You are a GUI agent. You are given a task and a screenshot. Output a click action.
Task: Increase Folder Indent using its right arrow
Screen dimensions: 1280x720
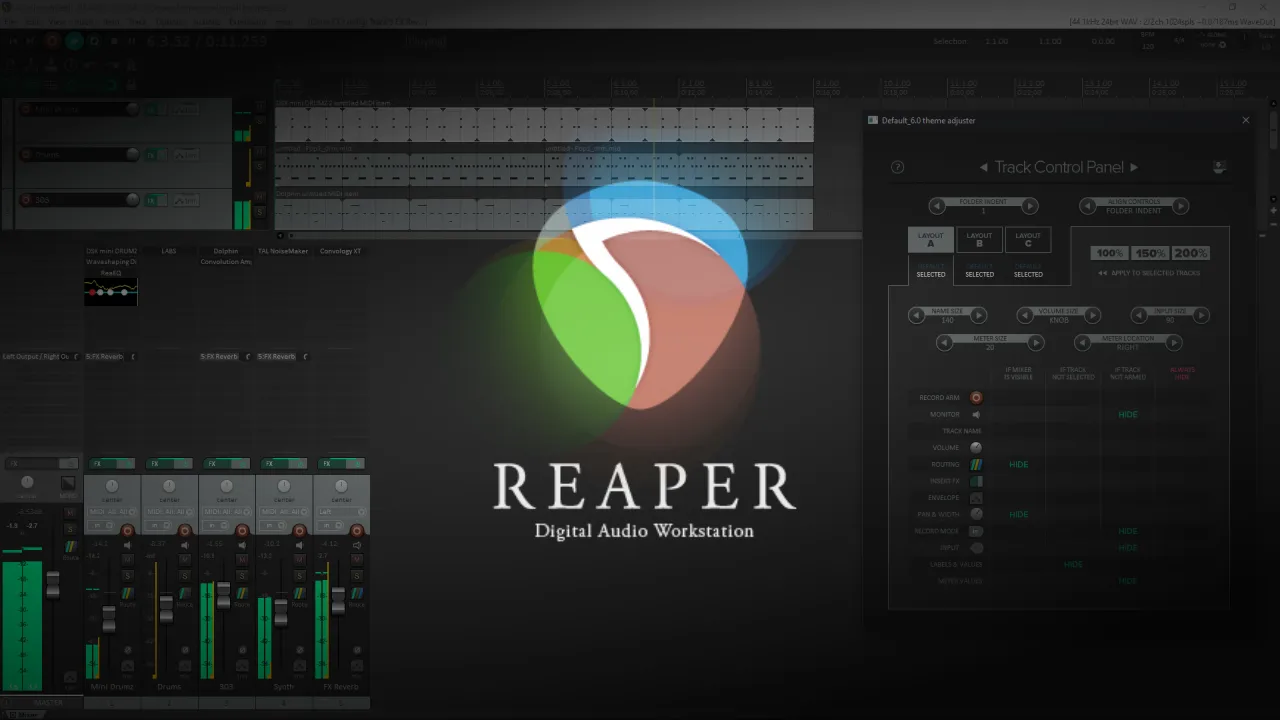point(1030,206)
